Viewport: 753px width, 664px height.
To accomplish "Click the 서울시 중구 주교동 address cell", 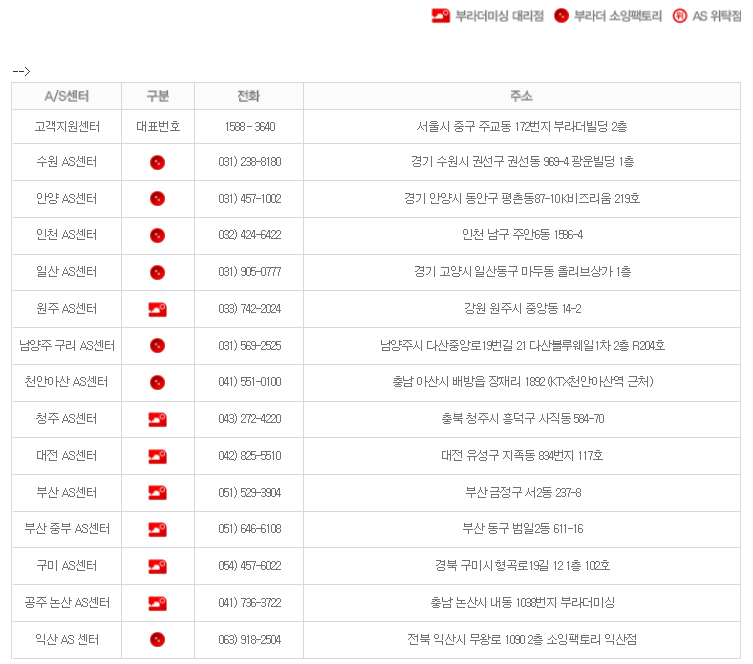I will 522,127.
